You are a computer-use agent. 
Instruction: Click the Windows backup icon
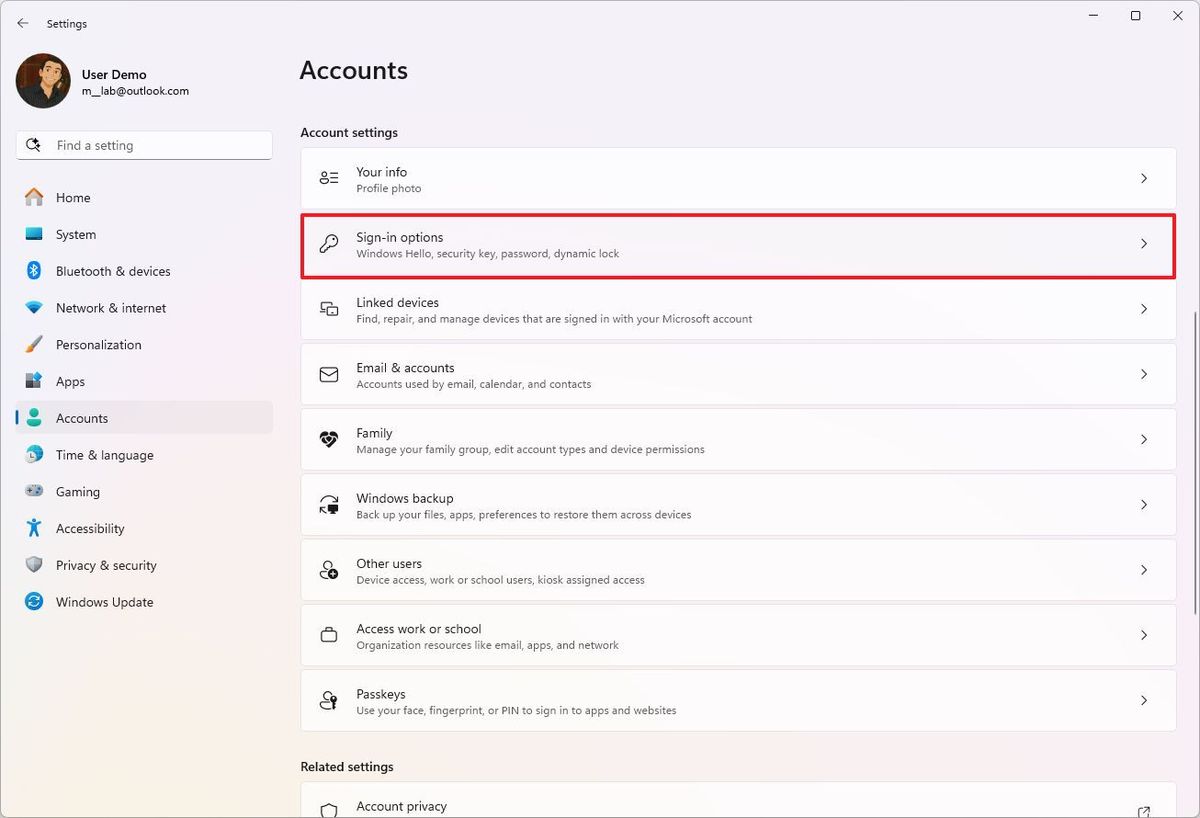click(x=329, y=505)
